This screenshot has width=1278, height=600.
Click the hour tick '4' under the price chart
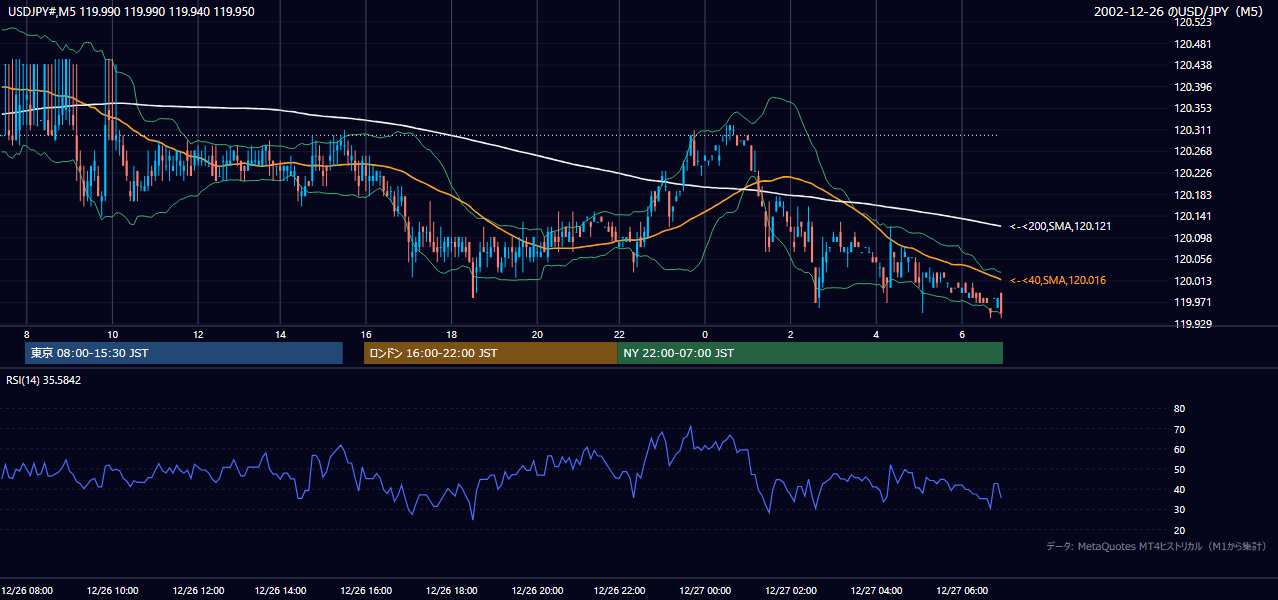(x=876, y=334)
